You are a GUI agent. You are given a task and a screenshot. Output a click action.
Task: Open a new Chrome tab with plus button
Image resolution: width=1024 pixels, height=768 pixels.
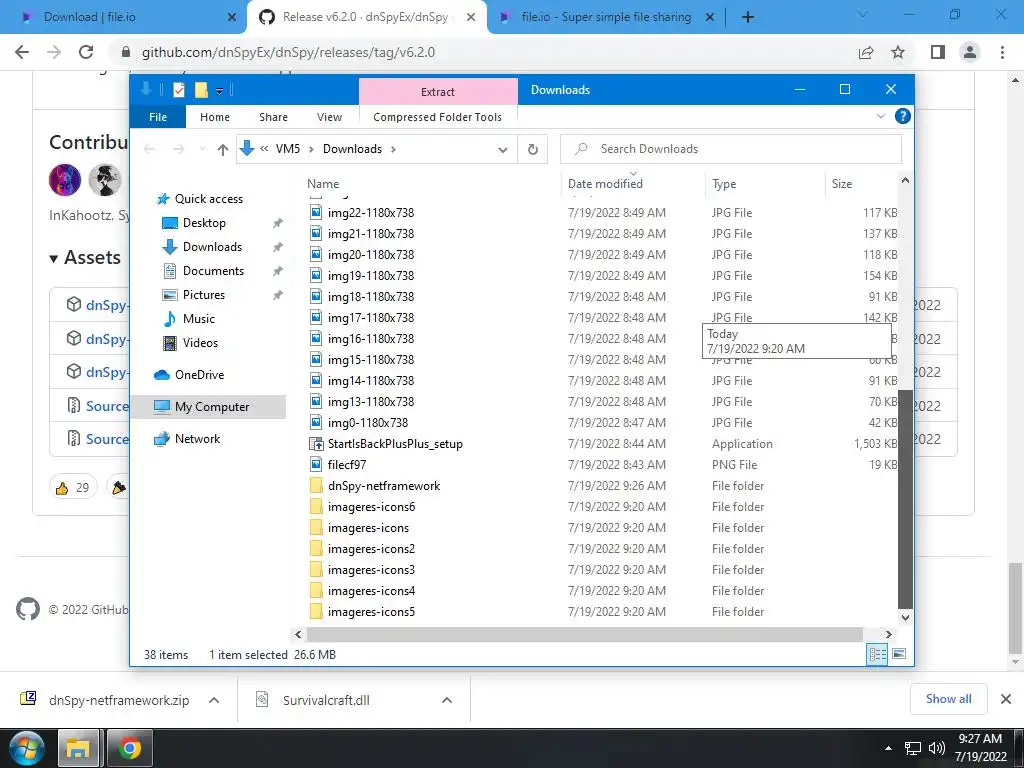748,18
